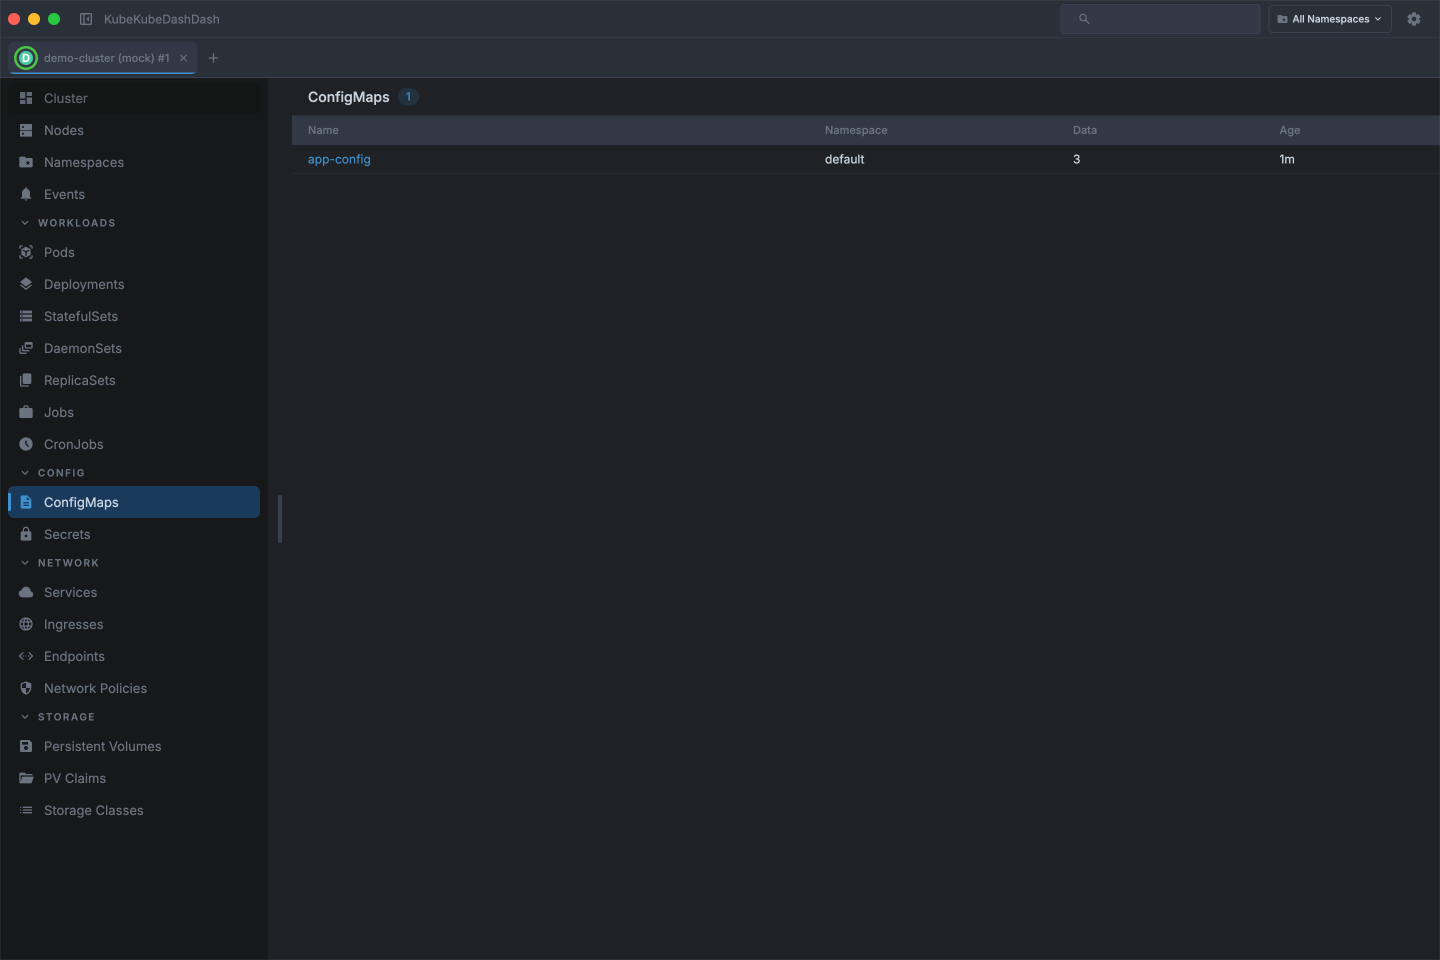This screenshot has height=960, width=1440.
Task: Open the Ingresses globe icon
Action: 26,624
